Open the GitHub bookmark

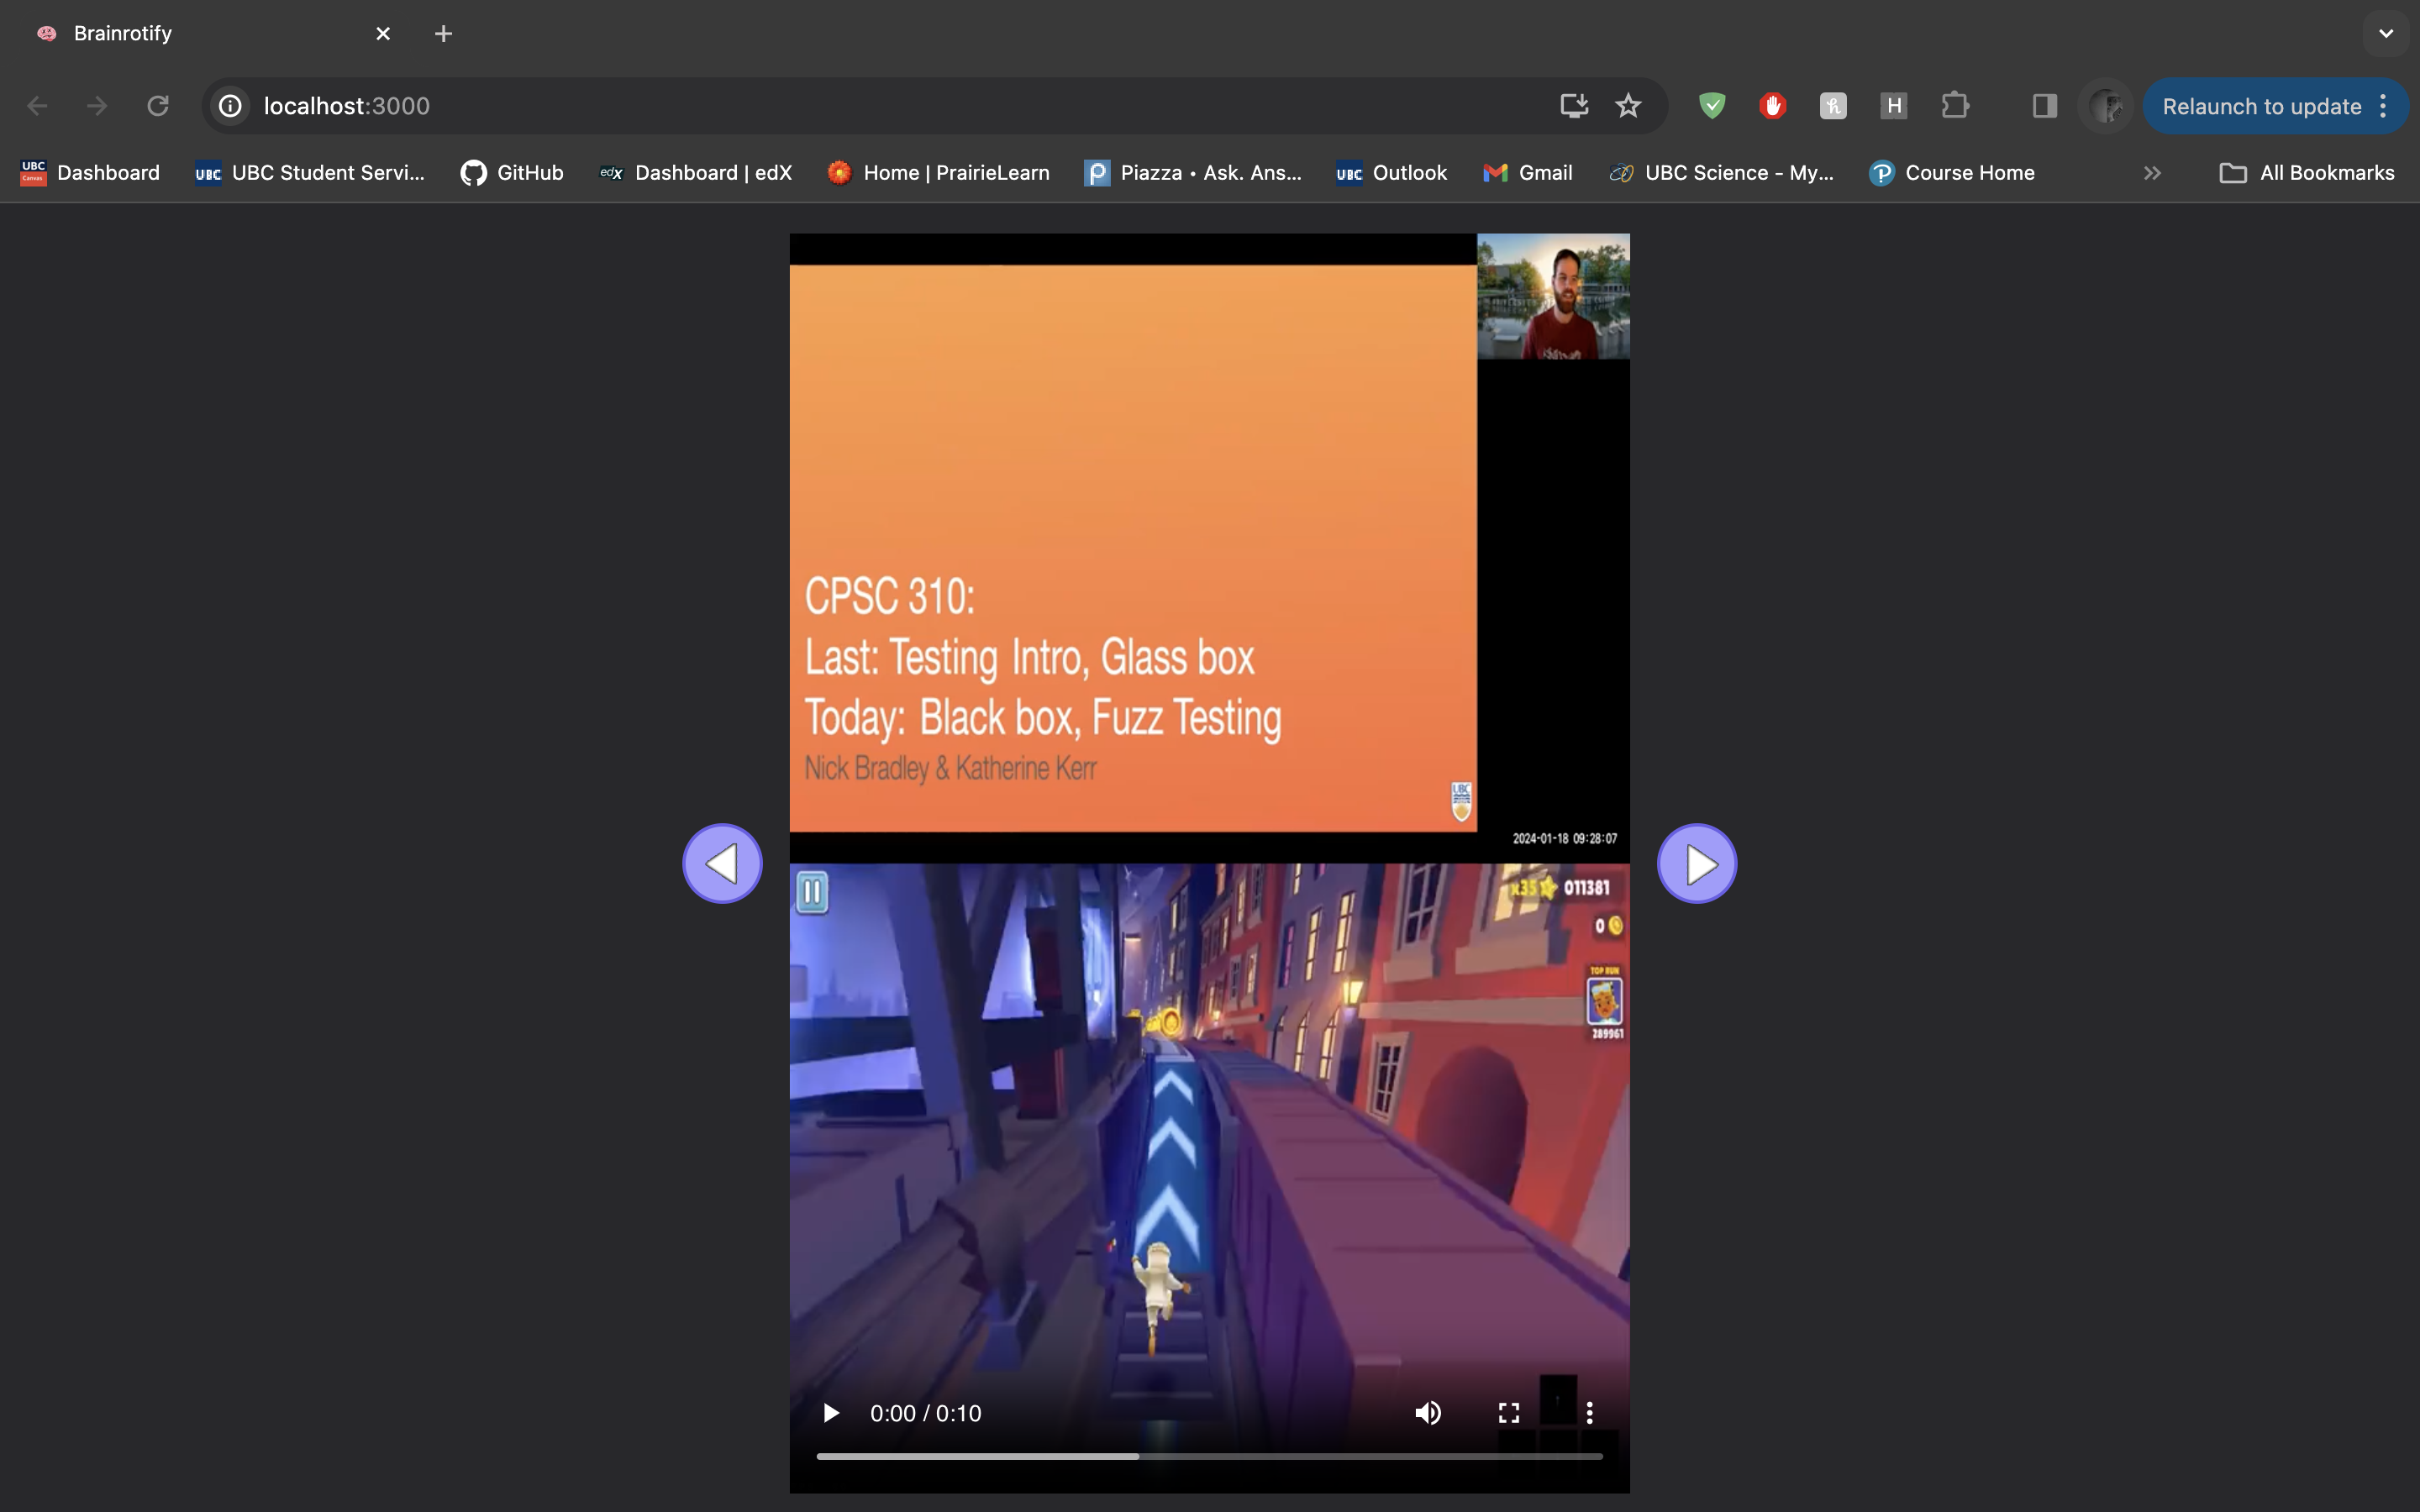(512, 173)
